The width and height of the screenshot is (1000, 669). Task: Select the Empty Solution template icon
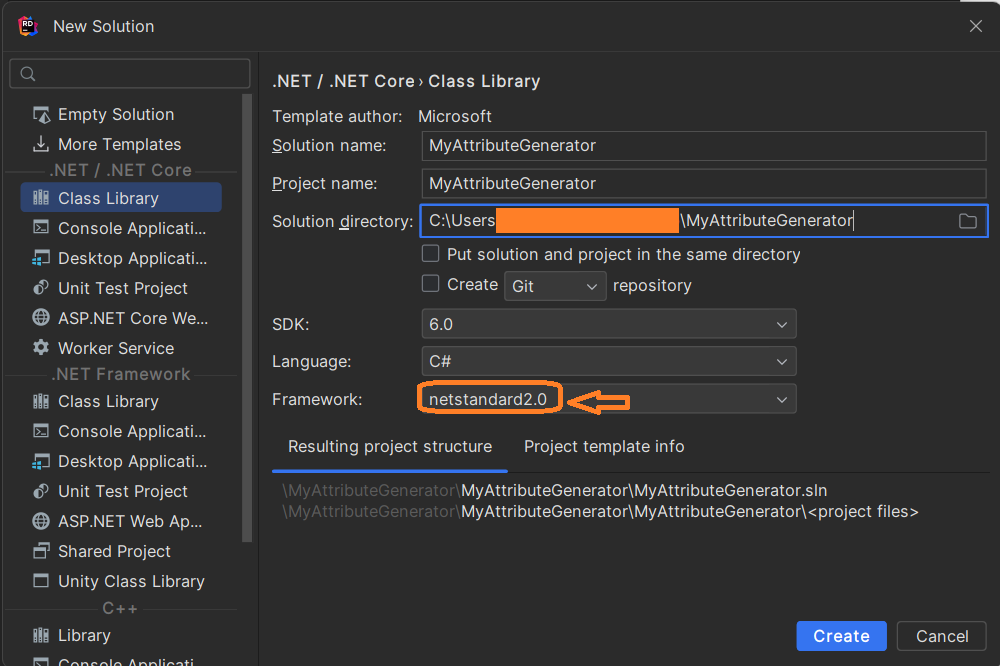[41, 115]
